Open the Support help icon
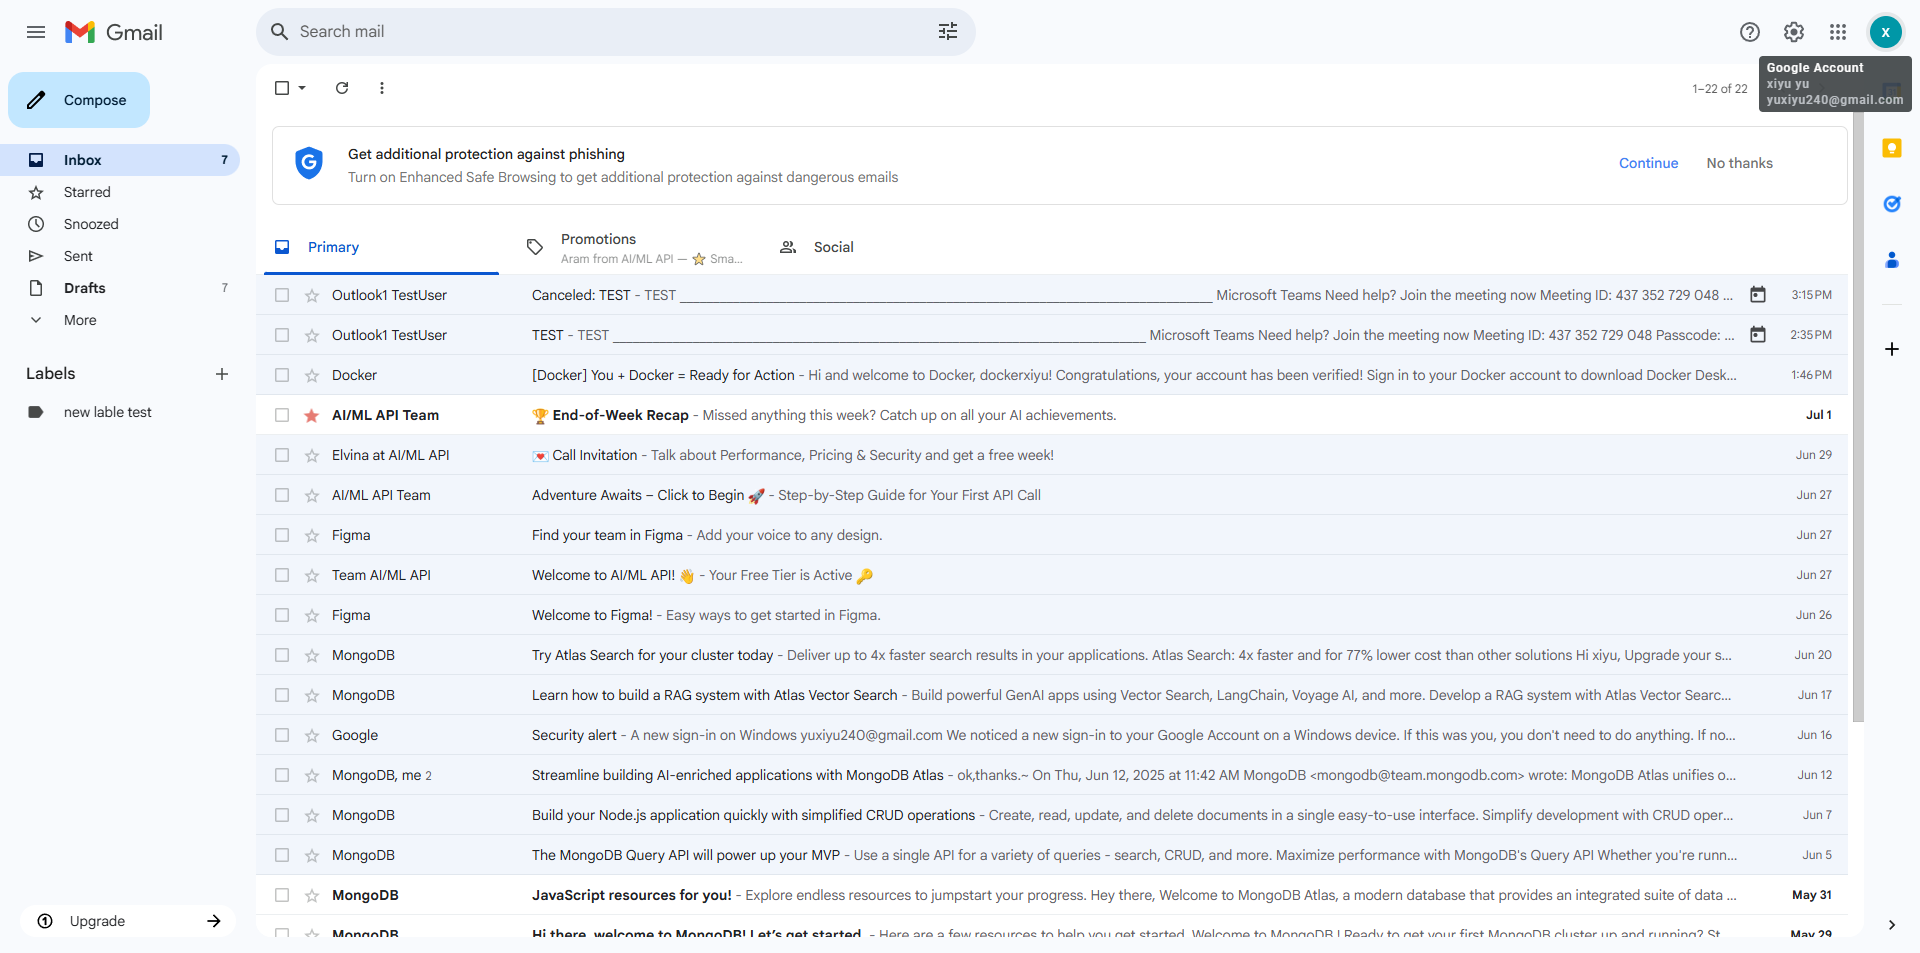The width and height of the screenshot is (1920, 953). coord(1750,32)
